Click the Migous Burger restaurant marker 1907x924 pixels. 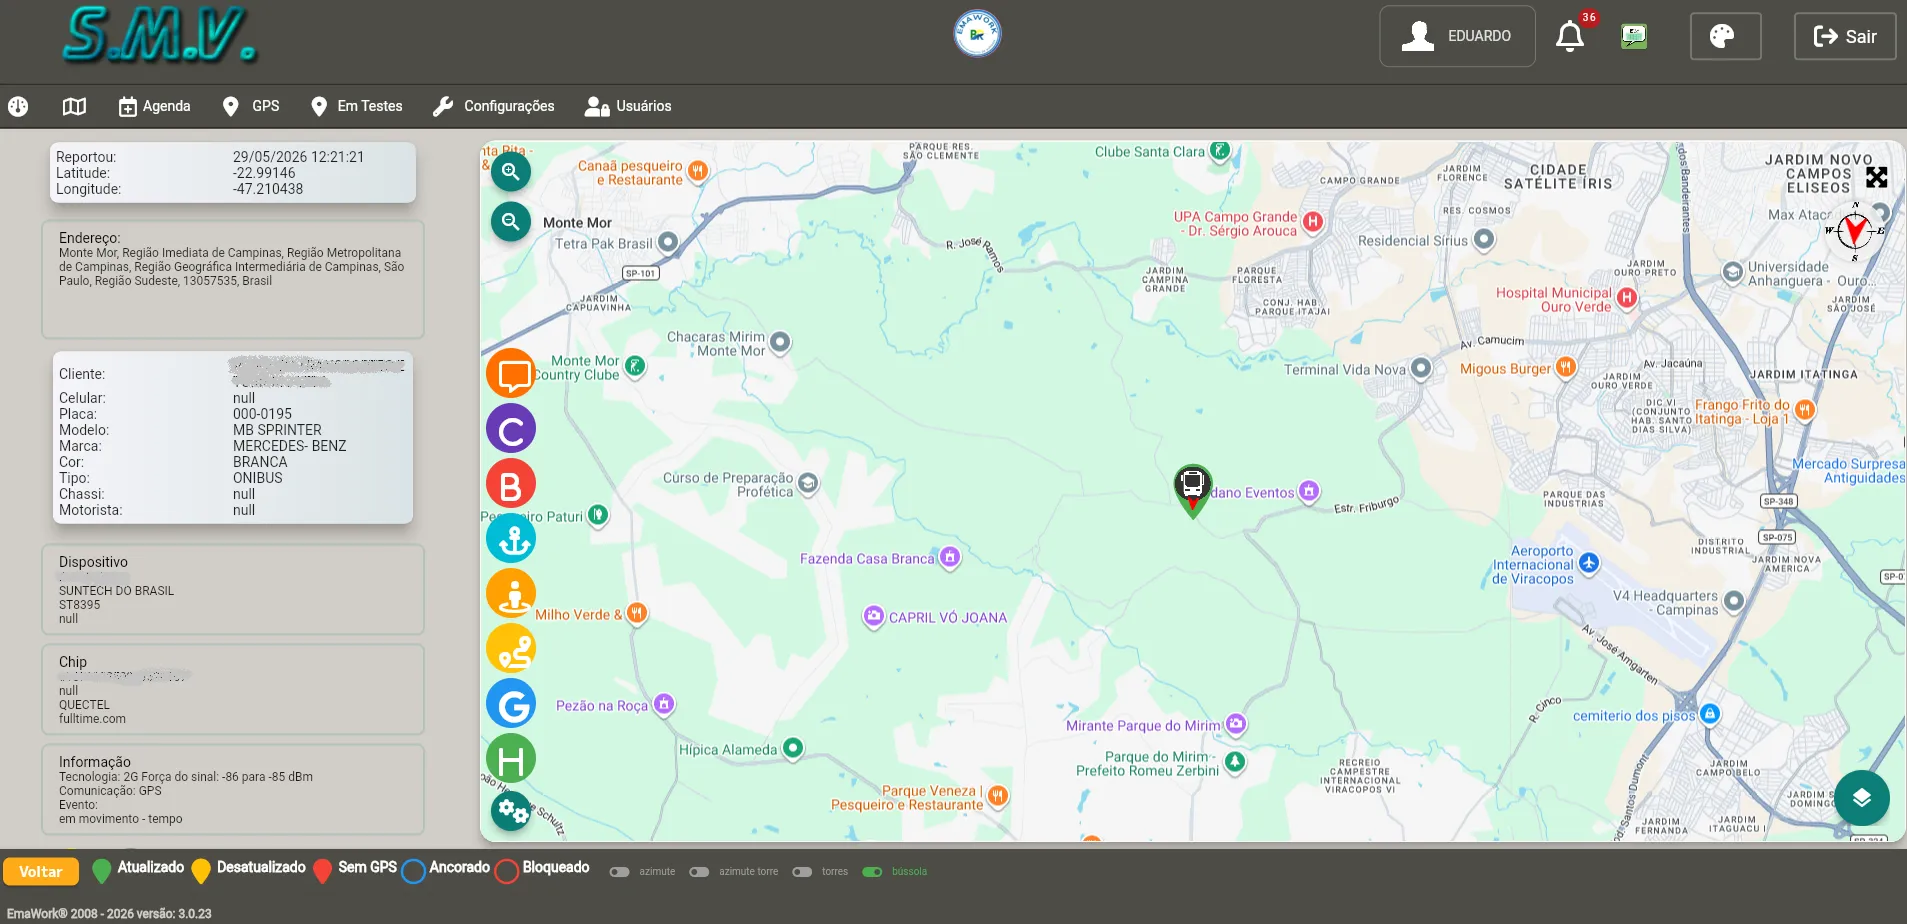point(1566,367)
